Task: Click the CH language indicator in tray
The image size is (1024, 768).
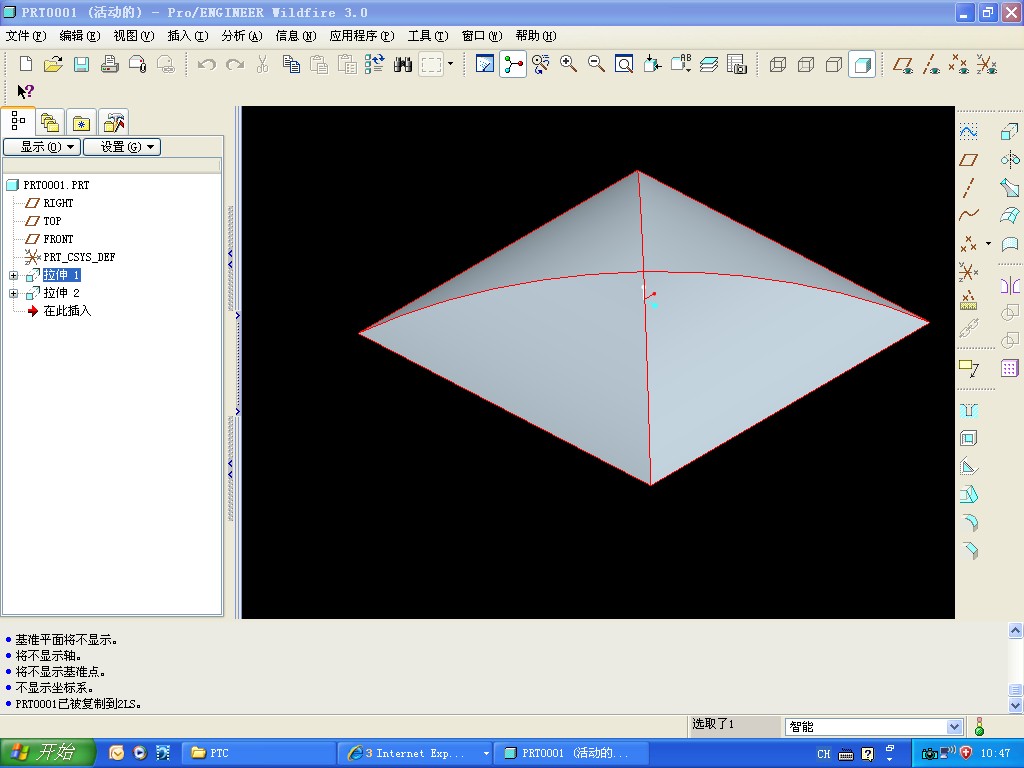Action: [x=824, y=754]
